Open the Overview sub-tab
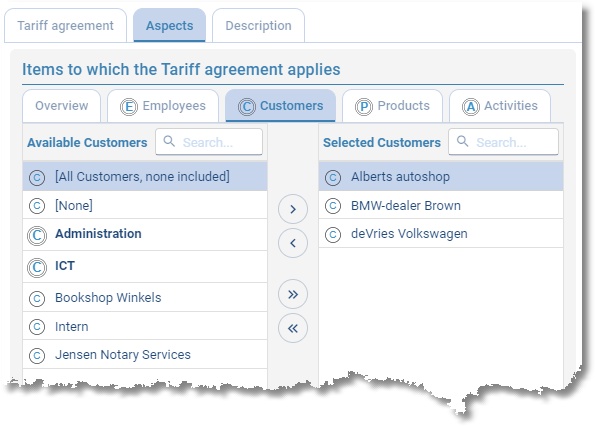The height and width of the screenshot is (429, 596). (62, 106)
